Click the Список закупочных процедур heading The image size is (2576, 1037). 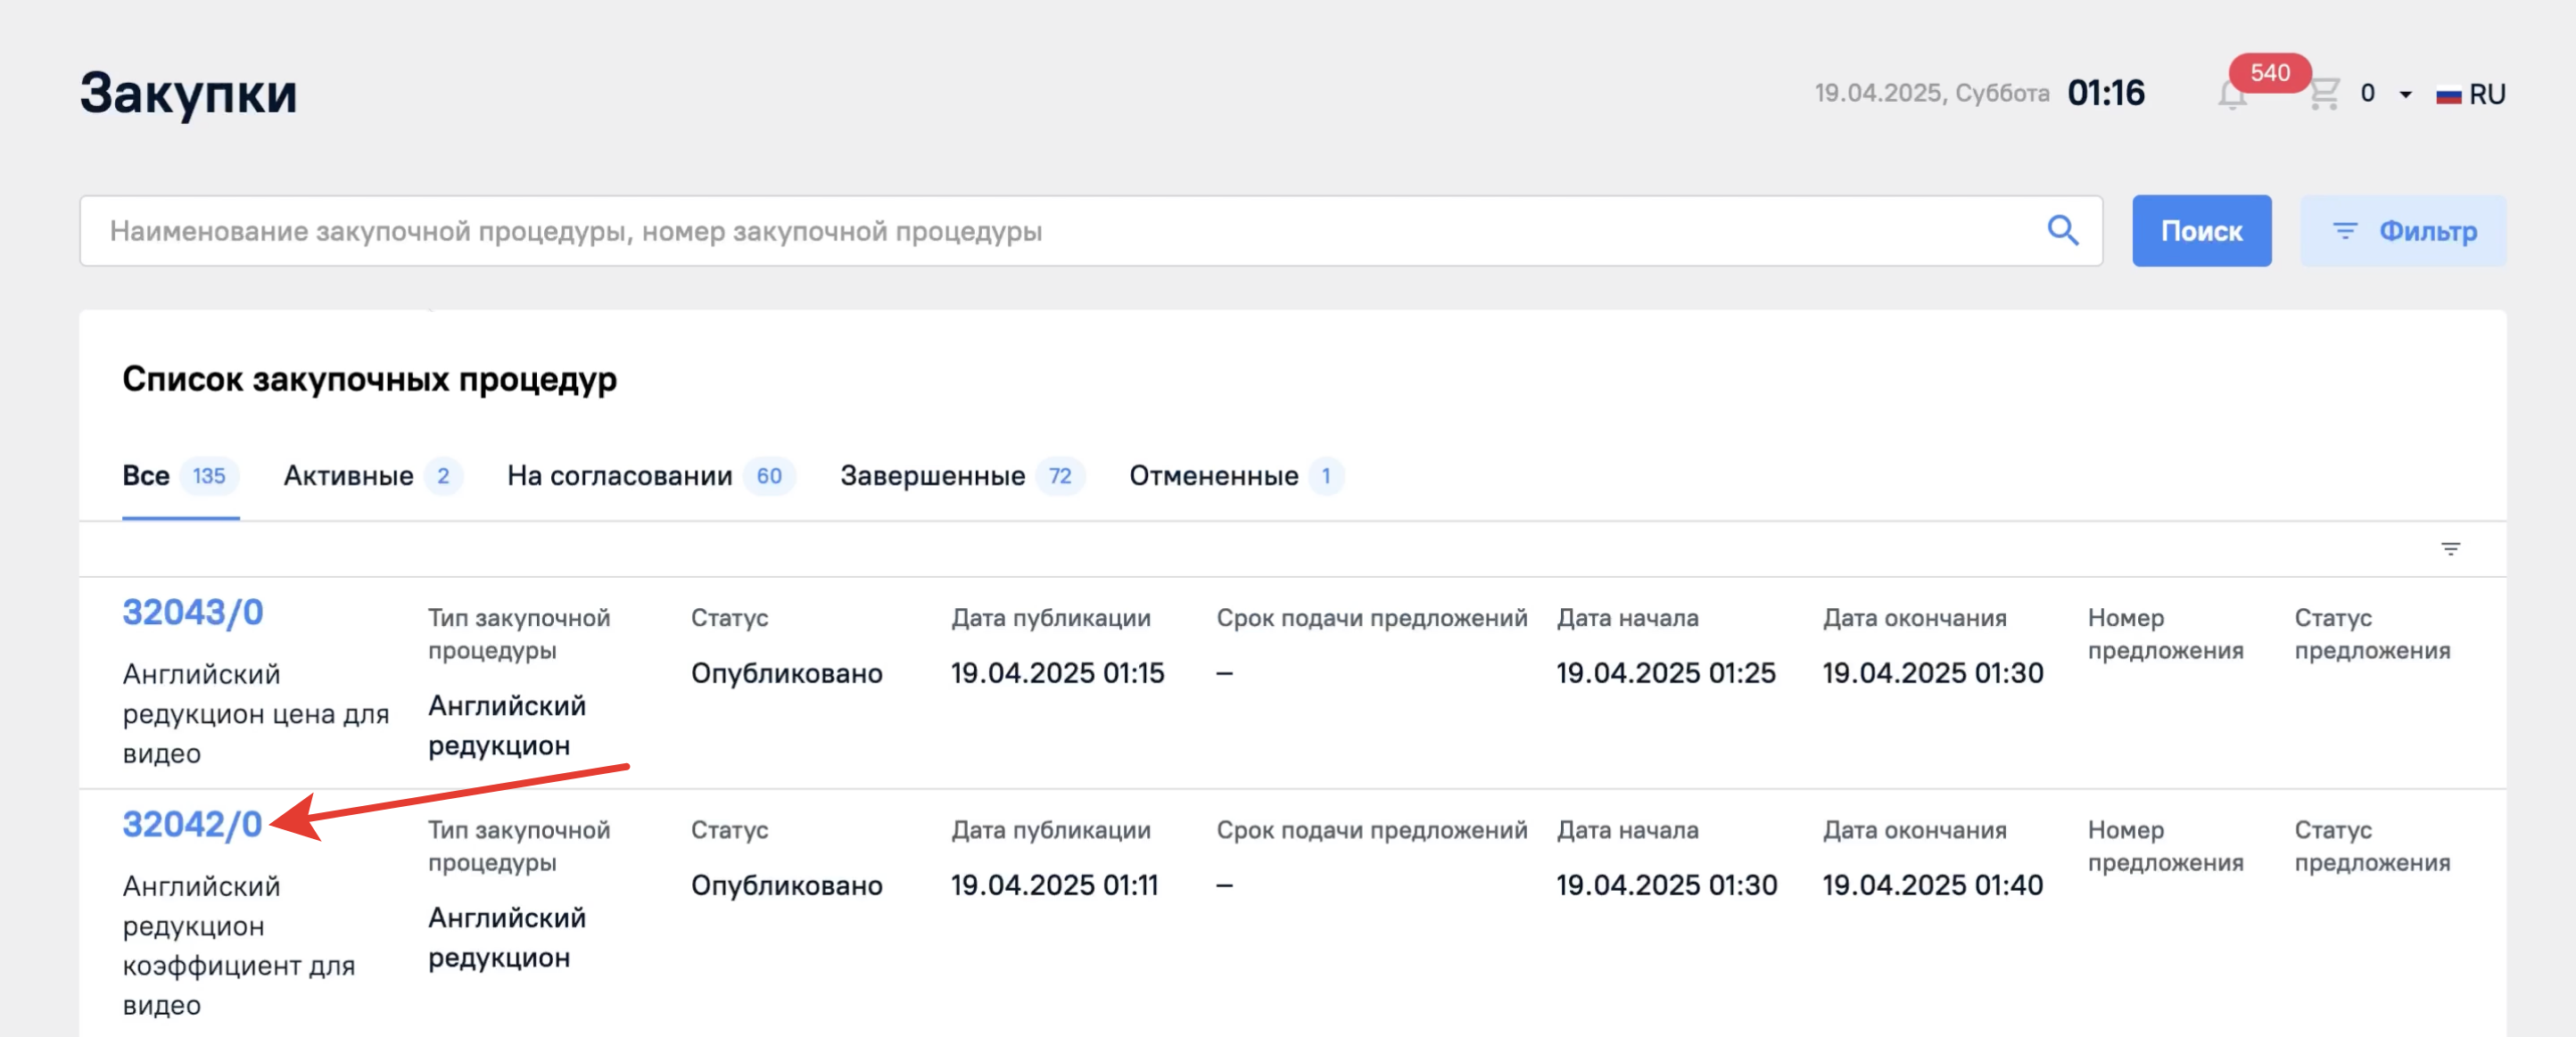coord(369,379)
